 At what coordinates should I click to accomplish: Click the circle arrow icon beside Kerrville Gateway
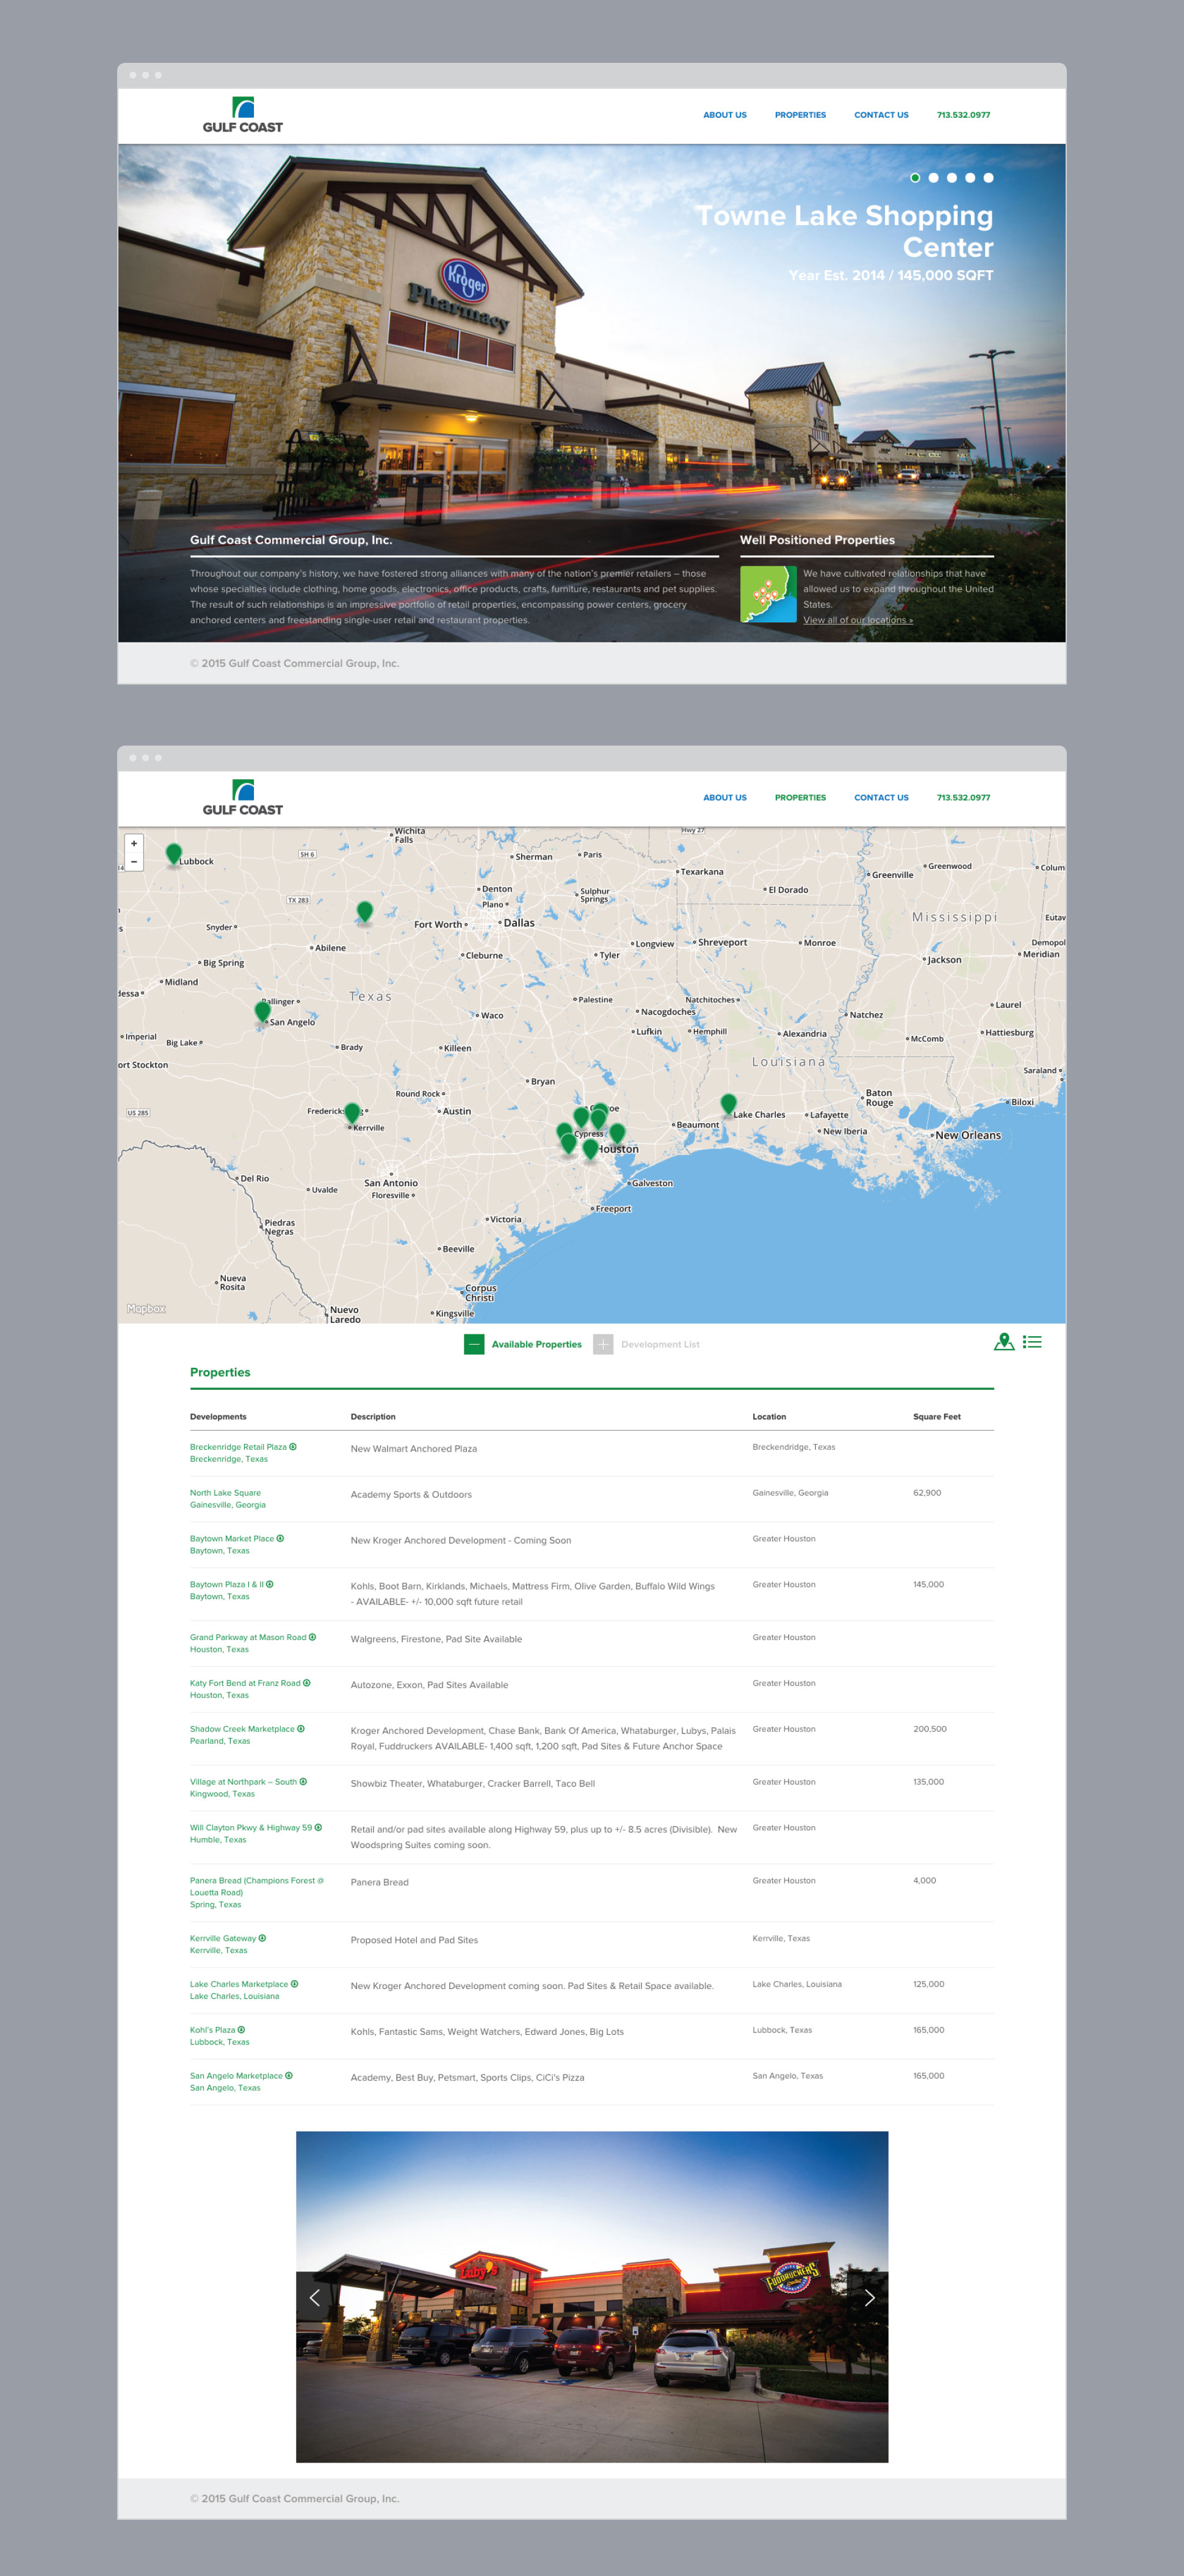pos(262,1938)
